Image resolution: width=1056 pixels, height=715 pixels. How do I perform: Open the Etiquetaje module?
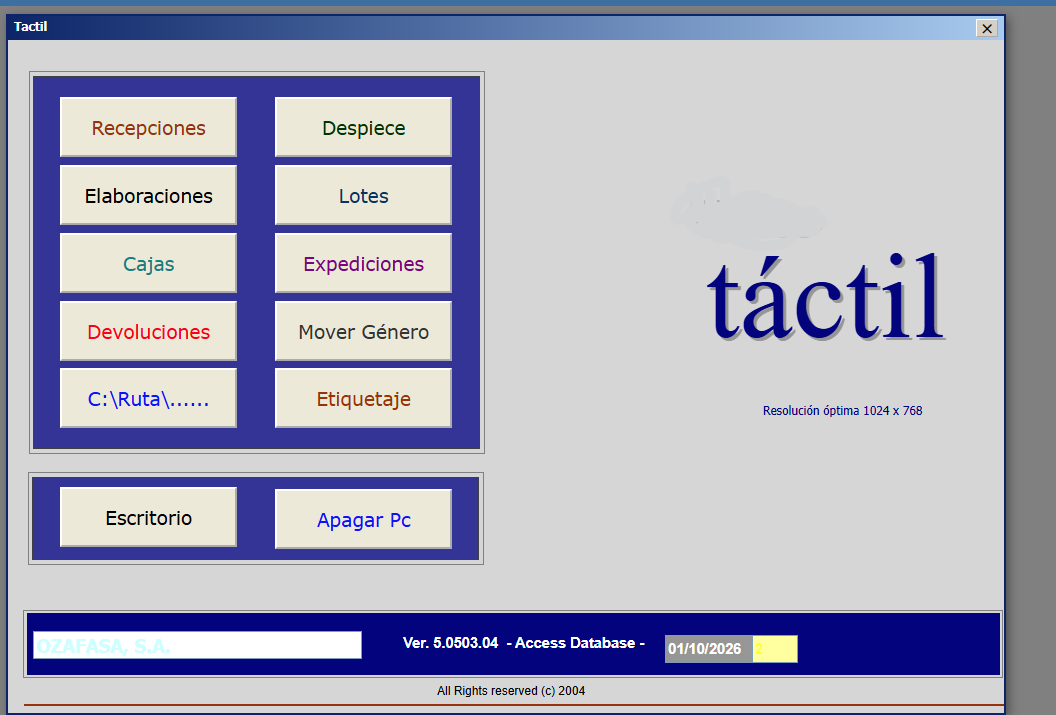[363, 398]
